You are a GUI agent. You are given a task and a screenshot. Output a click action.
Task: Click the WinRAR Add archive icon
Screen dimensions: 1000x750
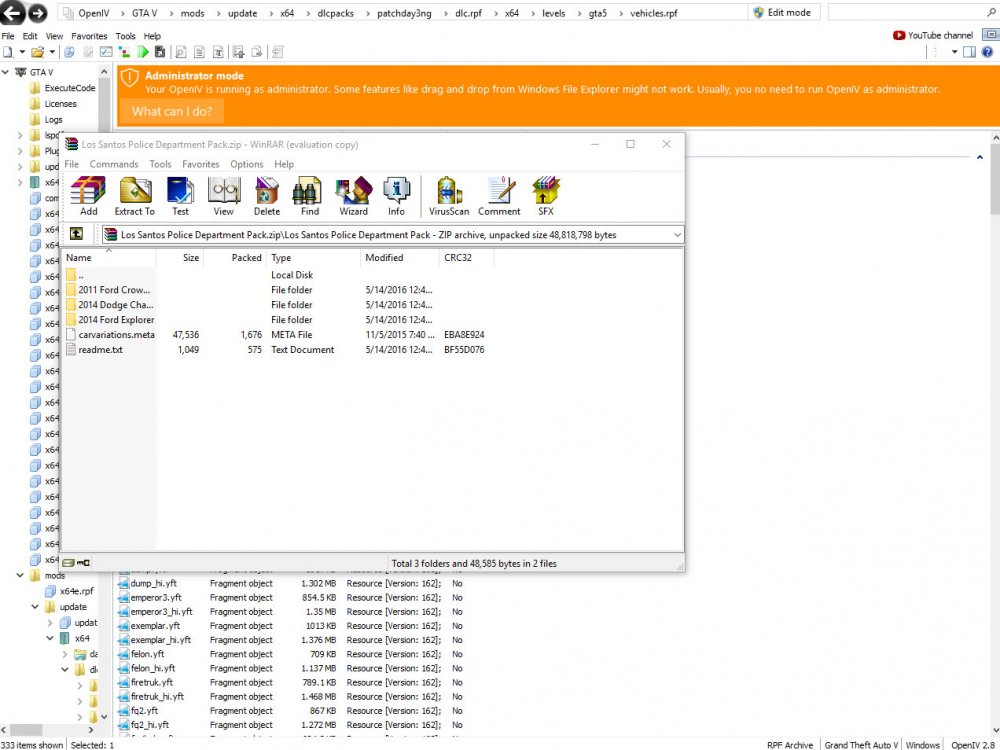(88, 195)
